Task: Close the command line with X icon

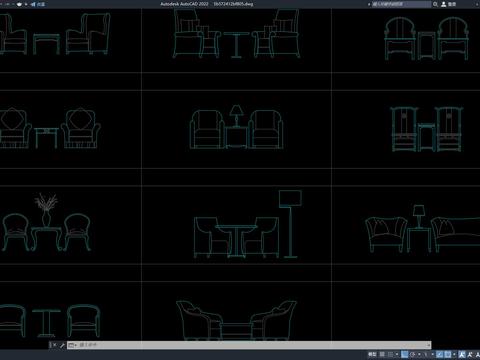Action: point(54,345)
